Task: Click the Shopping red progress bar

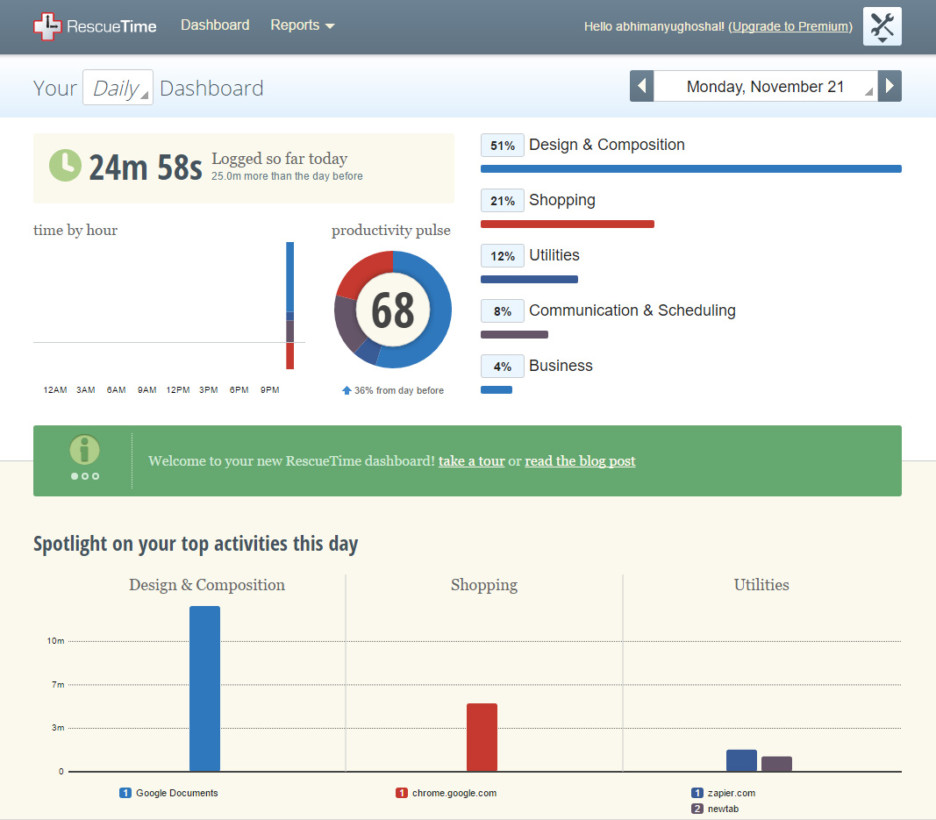Action: point(567,224)
